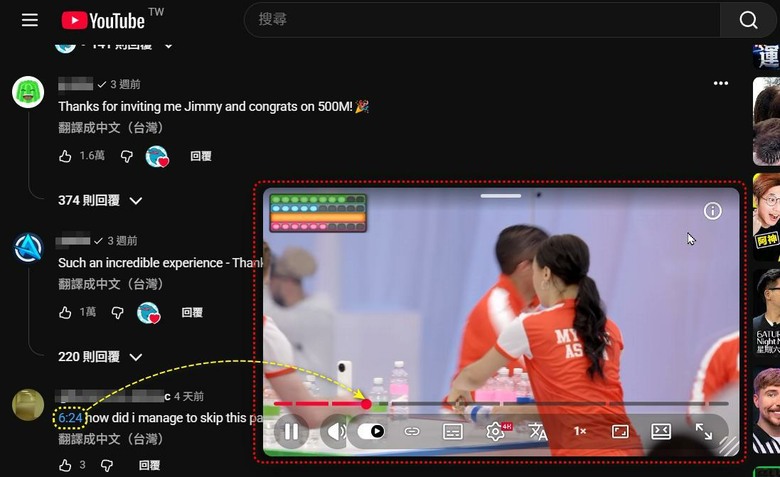
Task: Click the icon with inward-pointing arrows
Action: [x=661, y=431]
